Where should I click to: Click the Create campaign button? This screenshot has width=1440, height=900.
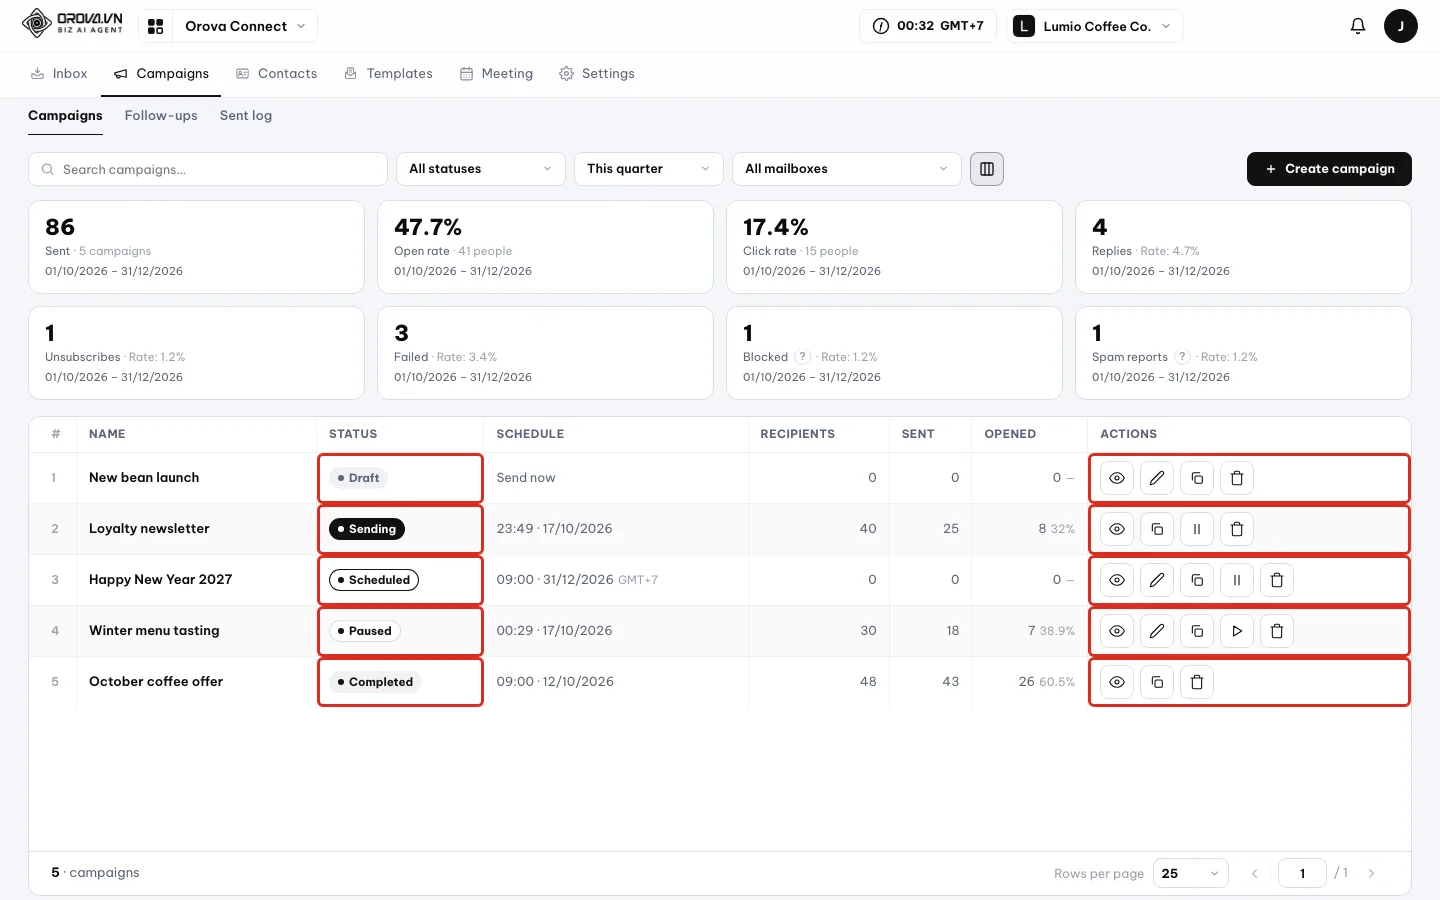click(x=1329, y=169)
